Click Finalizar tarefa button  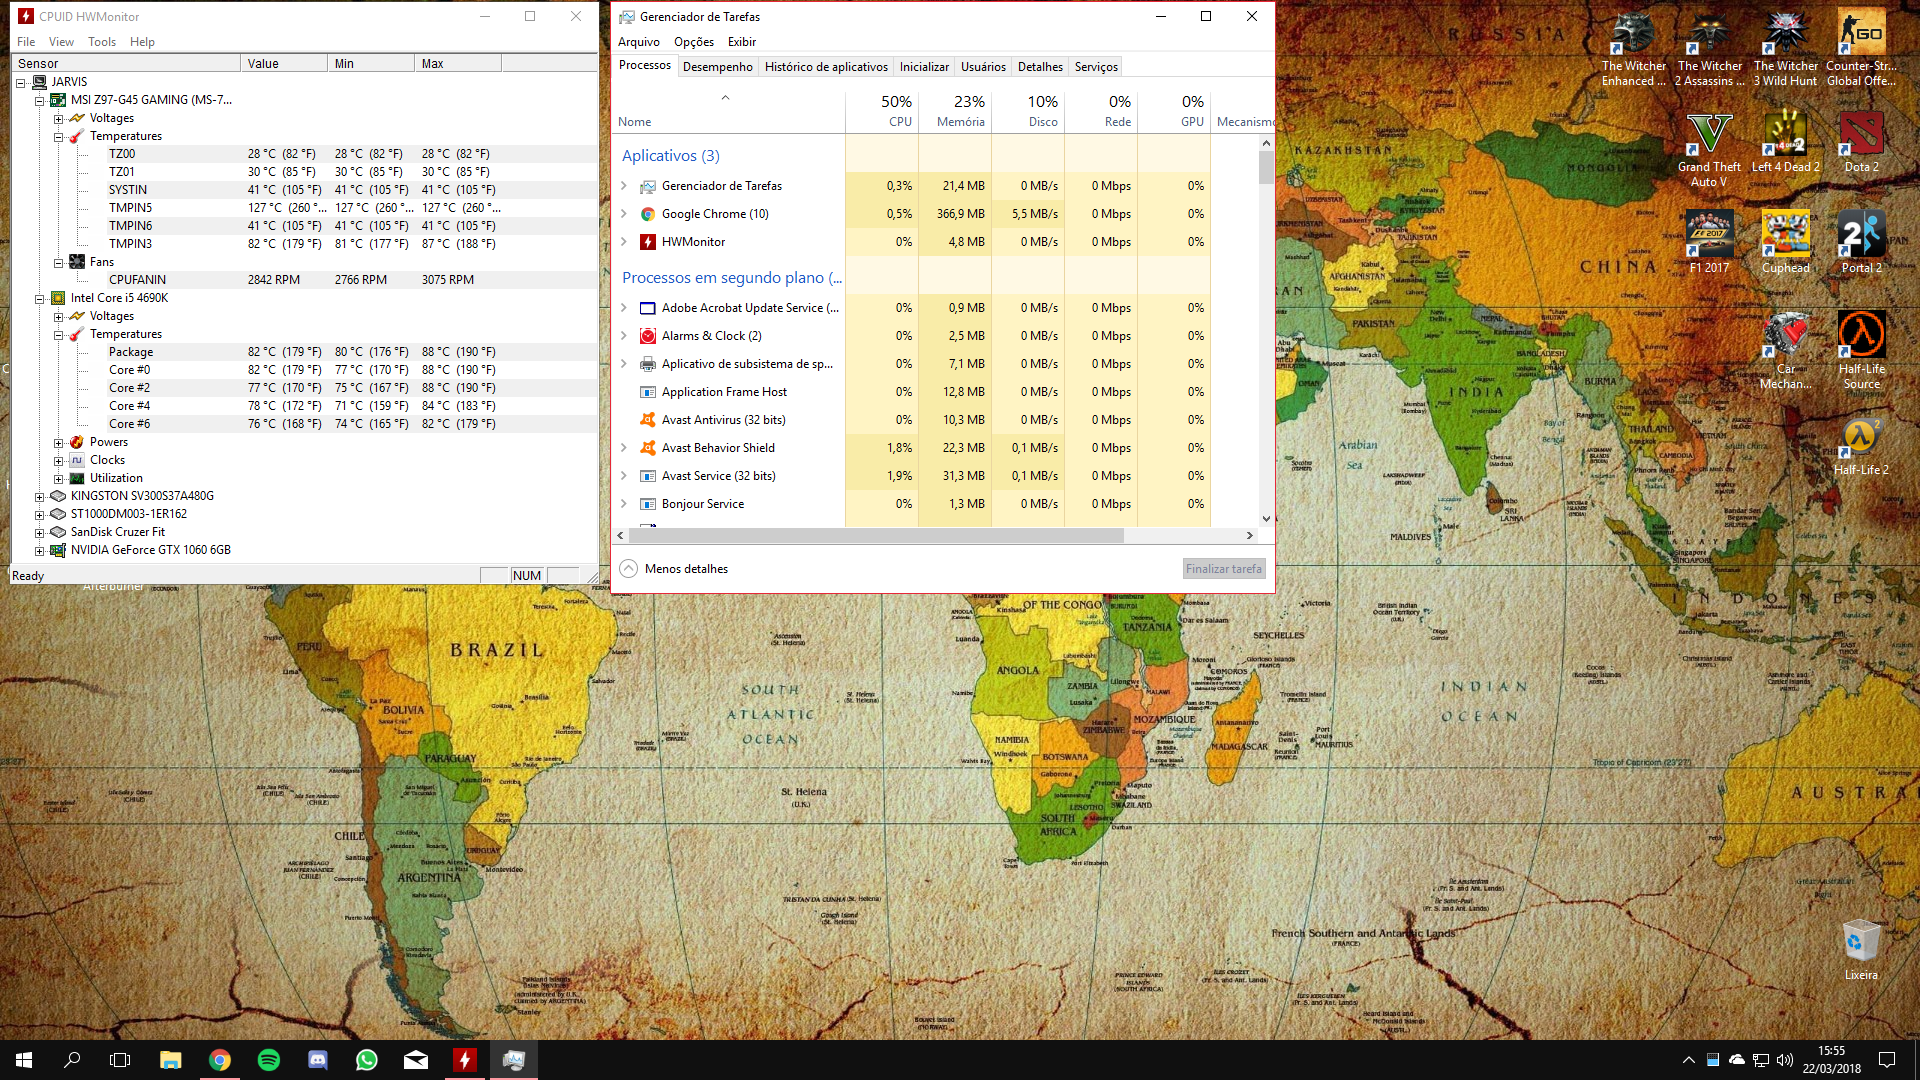coord(1224,569)
